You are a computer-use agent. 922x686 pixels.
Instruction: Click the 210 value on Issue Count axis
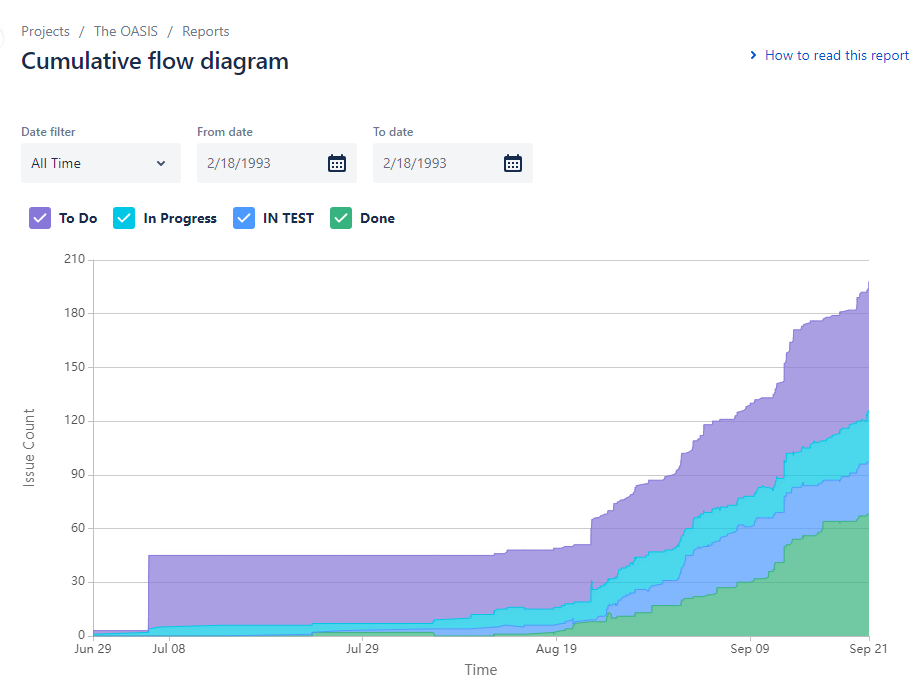coord(75,259)
